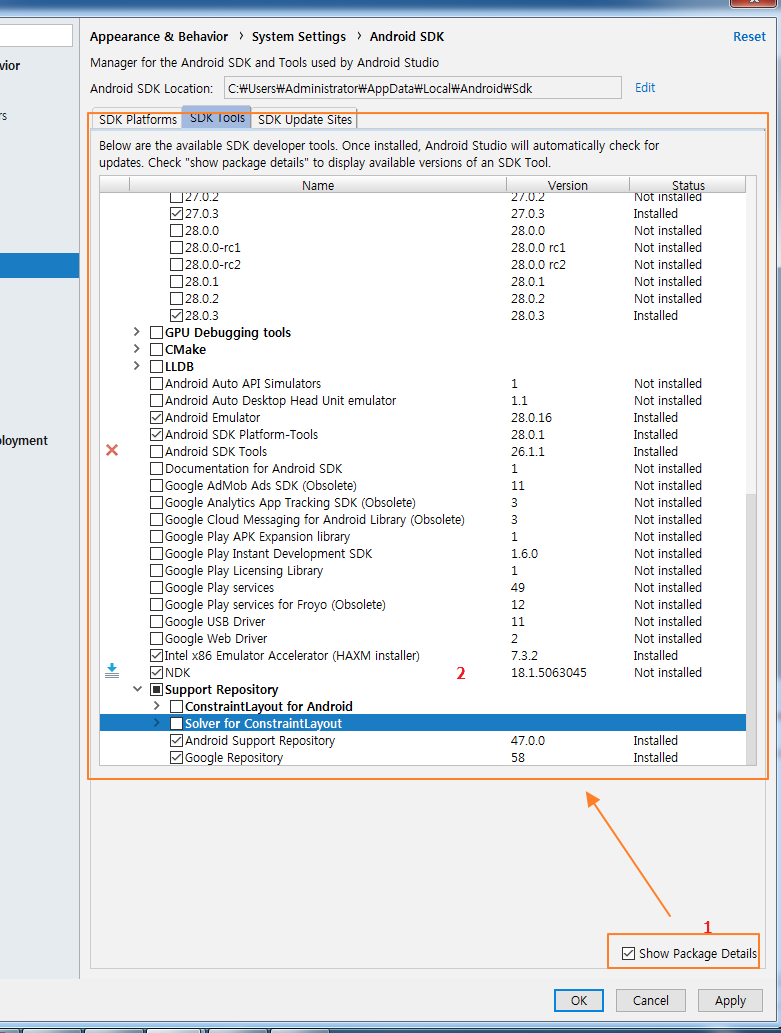This screenshot has height=1033, width=781.
Task: Check the Google Web Driver checkbox
Action: coord(156,639)
